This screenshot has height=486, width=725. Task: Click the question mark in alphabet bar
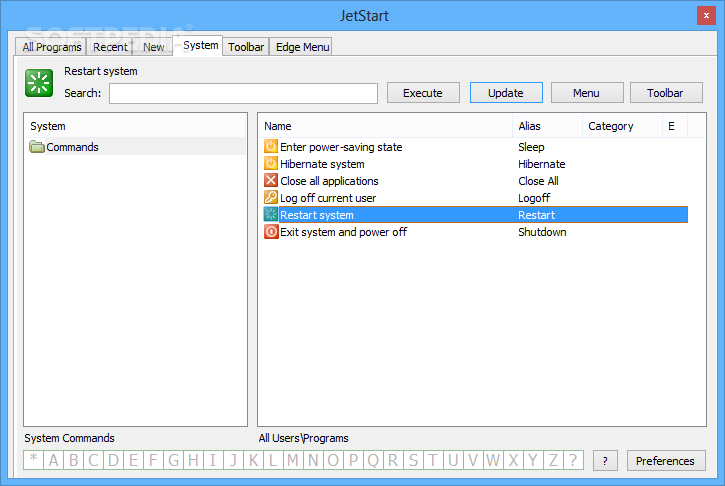pyautogui.click(x=573, y=460)
